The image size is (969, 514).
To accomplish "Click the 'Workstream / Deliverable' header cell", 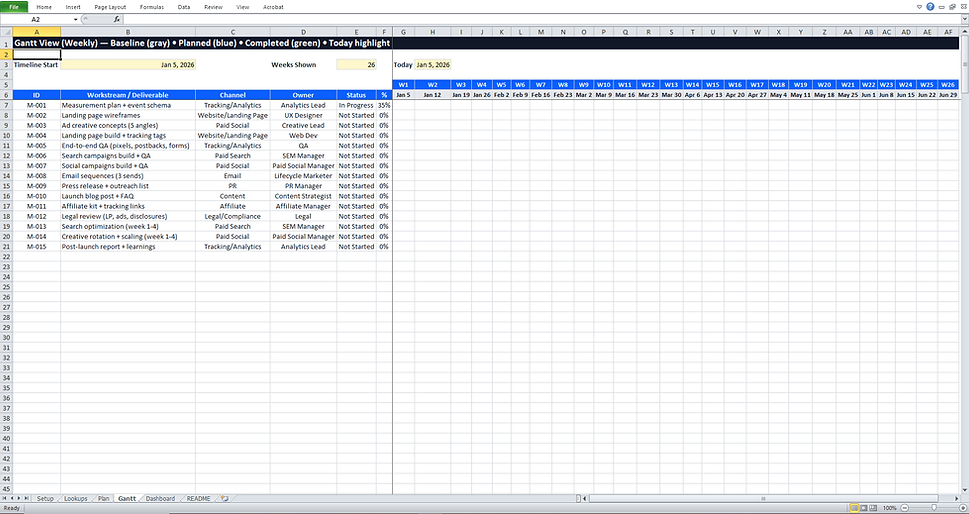I will [x=128, y=95].
